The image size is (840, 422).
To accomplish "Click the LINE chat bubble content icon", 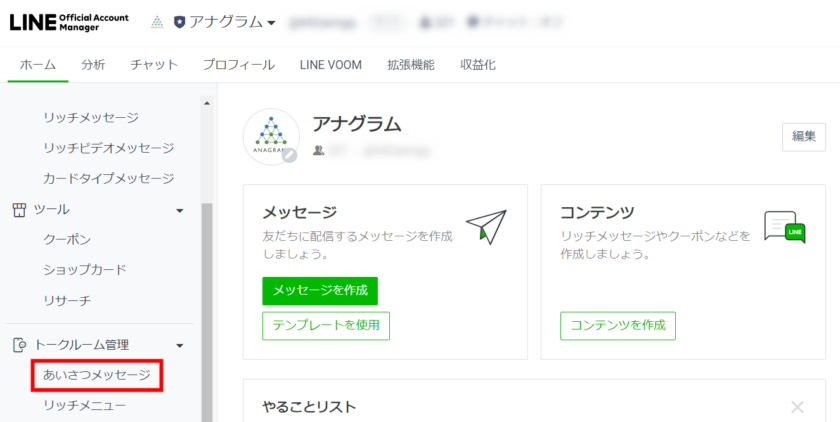I will point(784,227).
